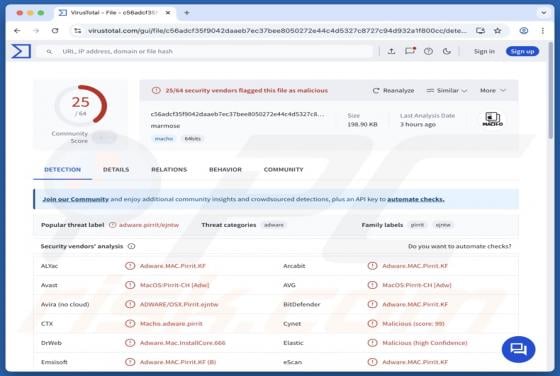
Task: Open the Join our Community link
Action: pyautogui.click(x=76, y=199)
